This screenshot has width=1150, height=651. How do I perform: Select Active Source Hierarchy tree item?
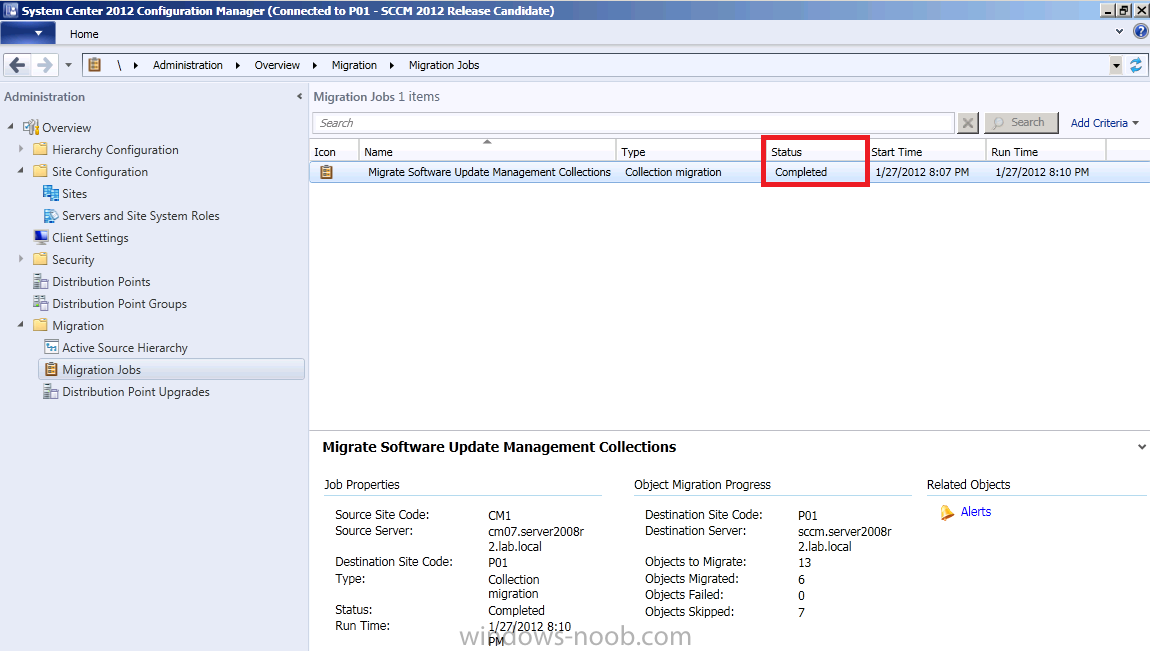125,347
